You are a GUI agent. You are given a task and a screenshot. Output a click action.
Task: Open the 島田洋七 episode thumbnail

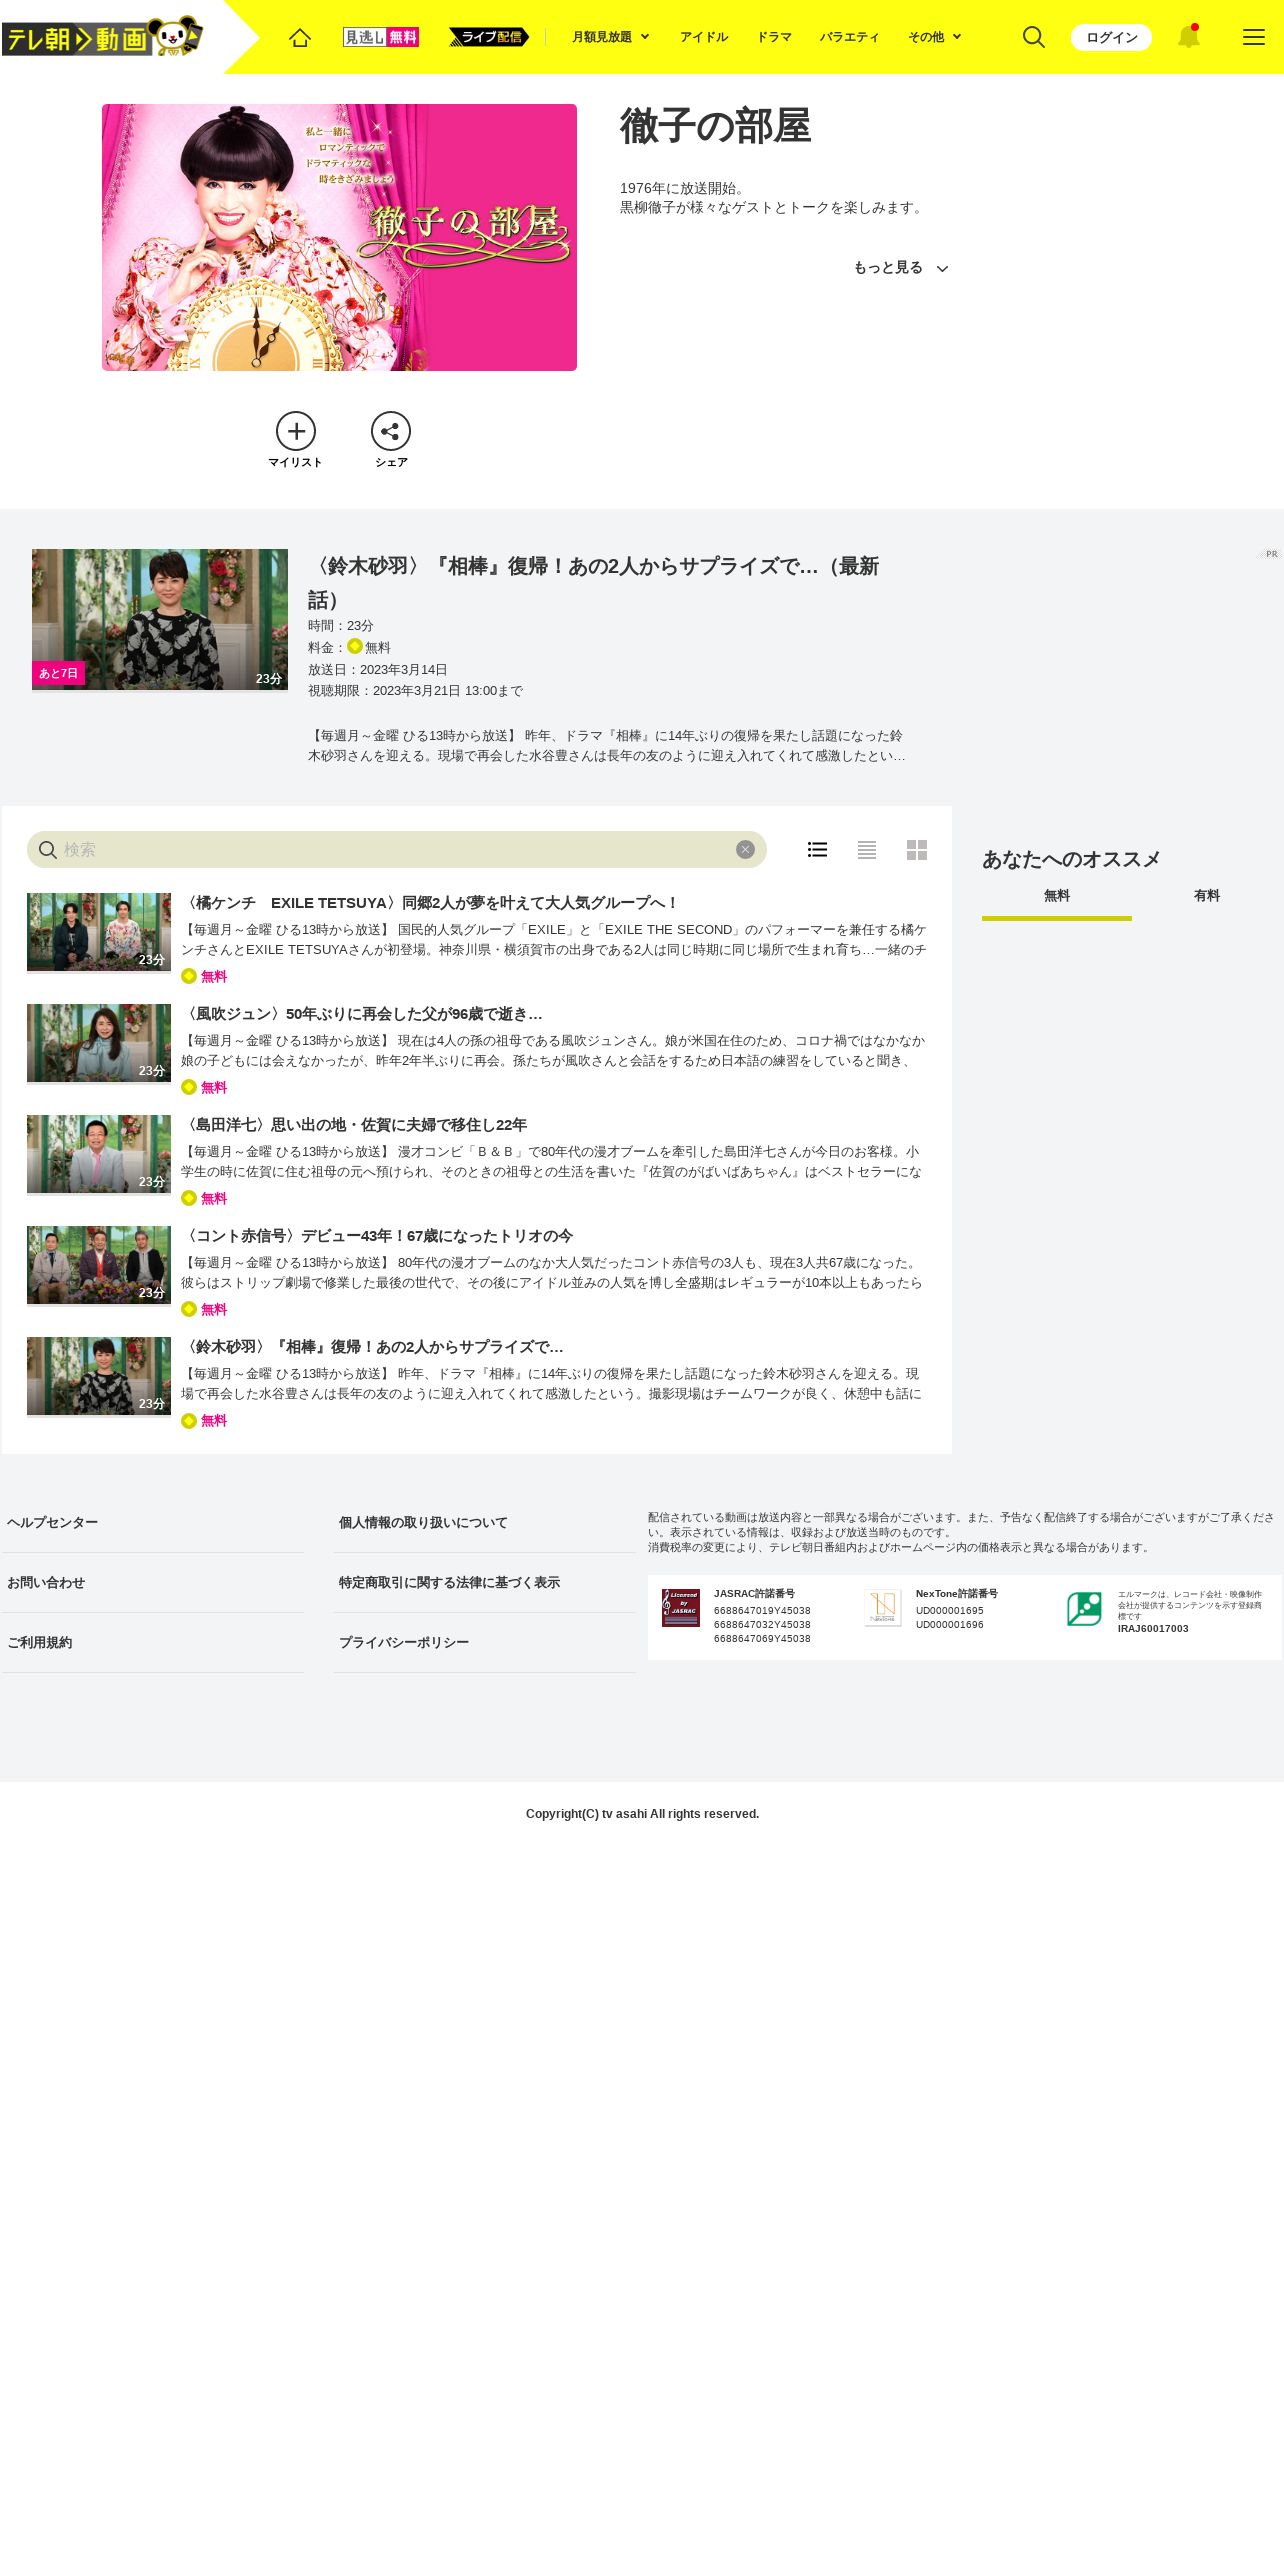(99, 1154)
